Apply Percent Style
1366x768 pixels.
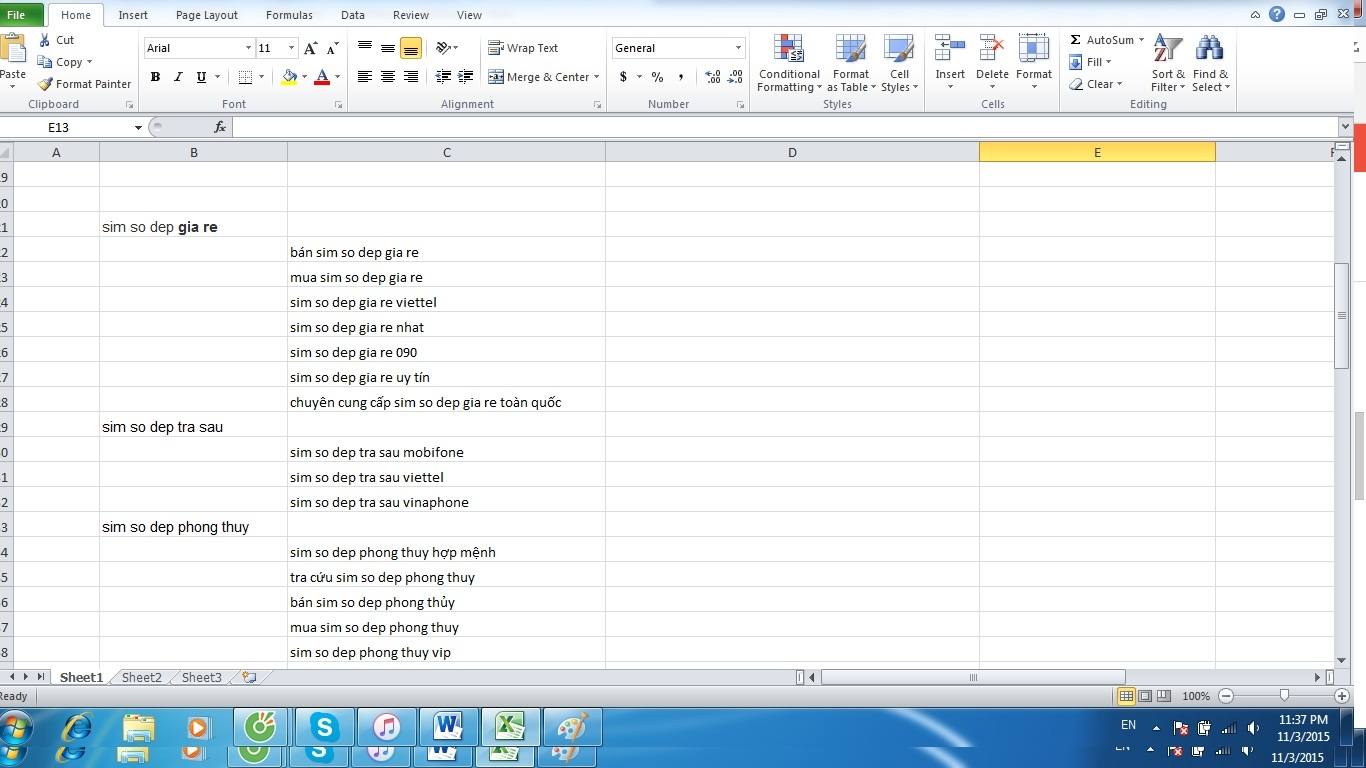click(x=657, y=77)
